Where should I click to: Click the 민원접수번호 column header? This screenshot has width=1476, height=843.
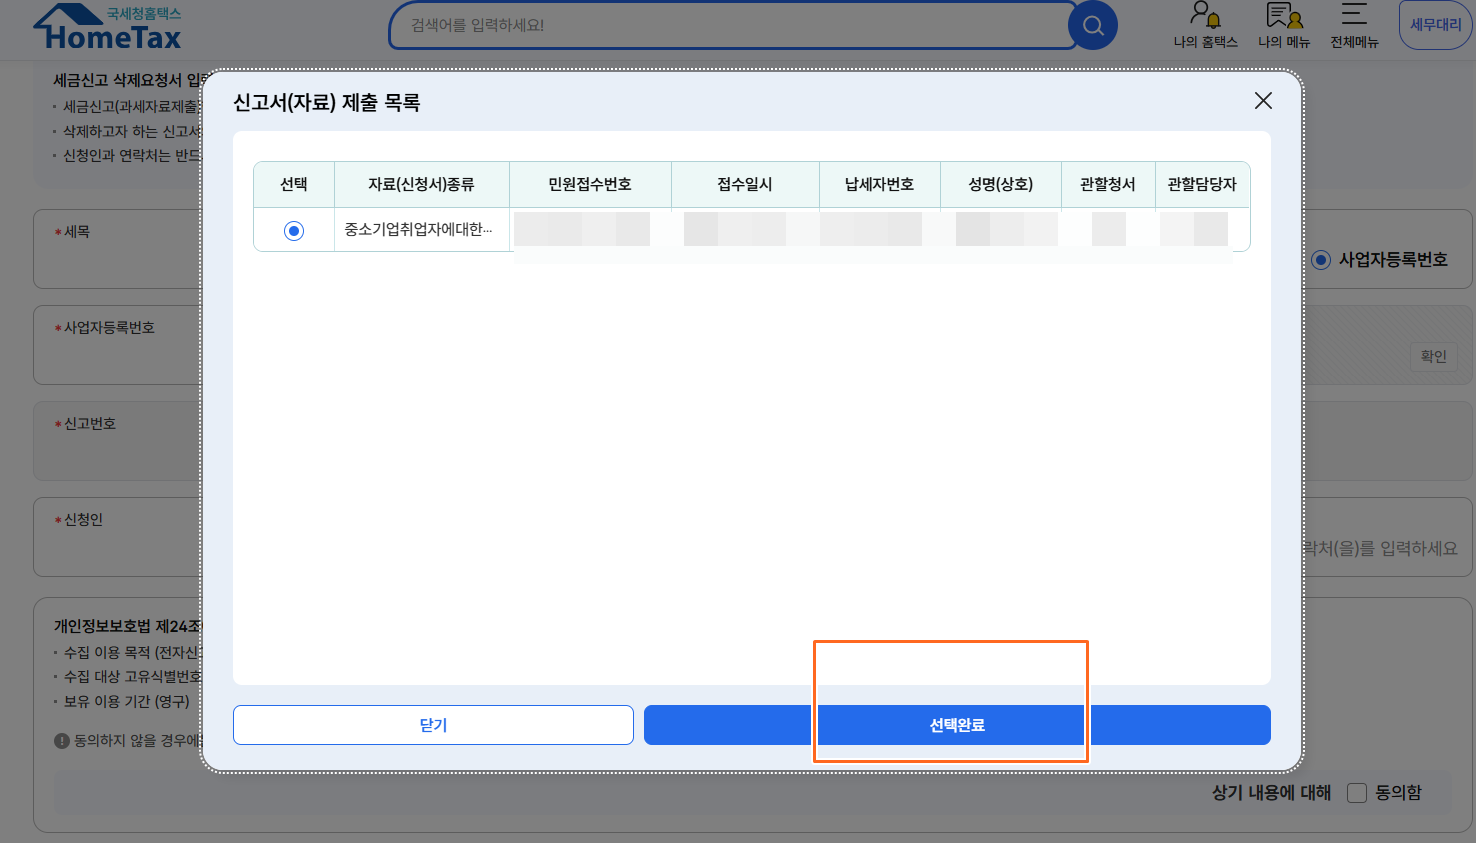tap(590, 184)
